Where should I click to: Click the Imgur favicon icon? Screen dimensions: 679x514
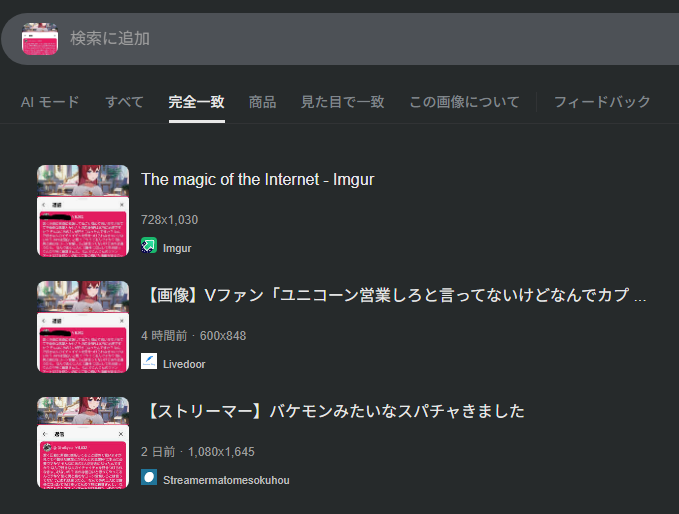[x=149, y=246]
